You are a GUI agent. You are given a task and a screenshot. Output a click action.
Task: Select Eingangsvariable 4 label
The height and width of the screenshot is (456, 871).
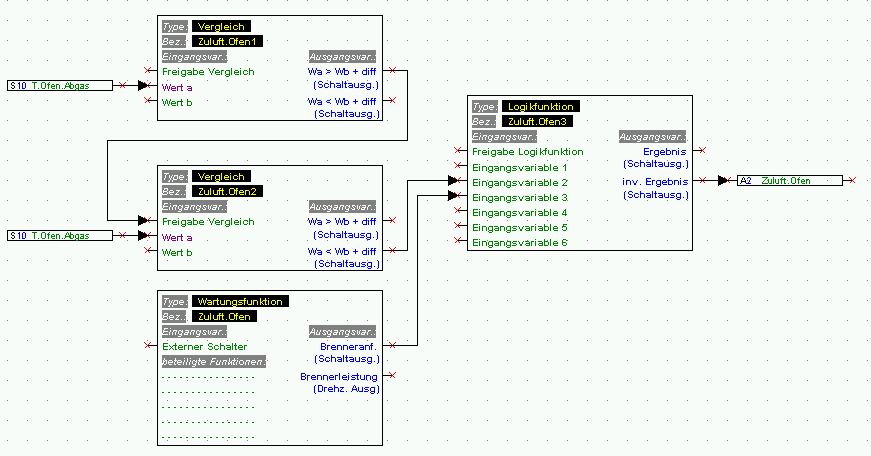(x=519, y=213)
